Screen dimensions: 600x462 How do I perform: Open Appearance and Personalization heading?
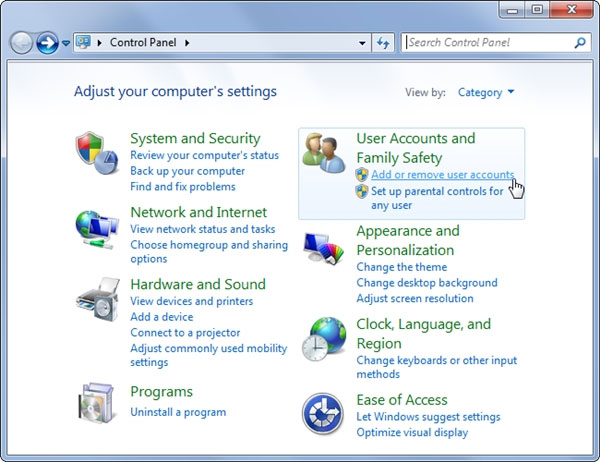(408, 240)
